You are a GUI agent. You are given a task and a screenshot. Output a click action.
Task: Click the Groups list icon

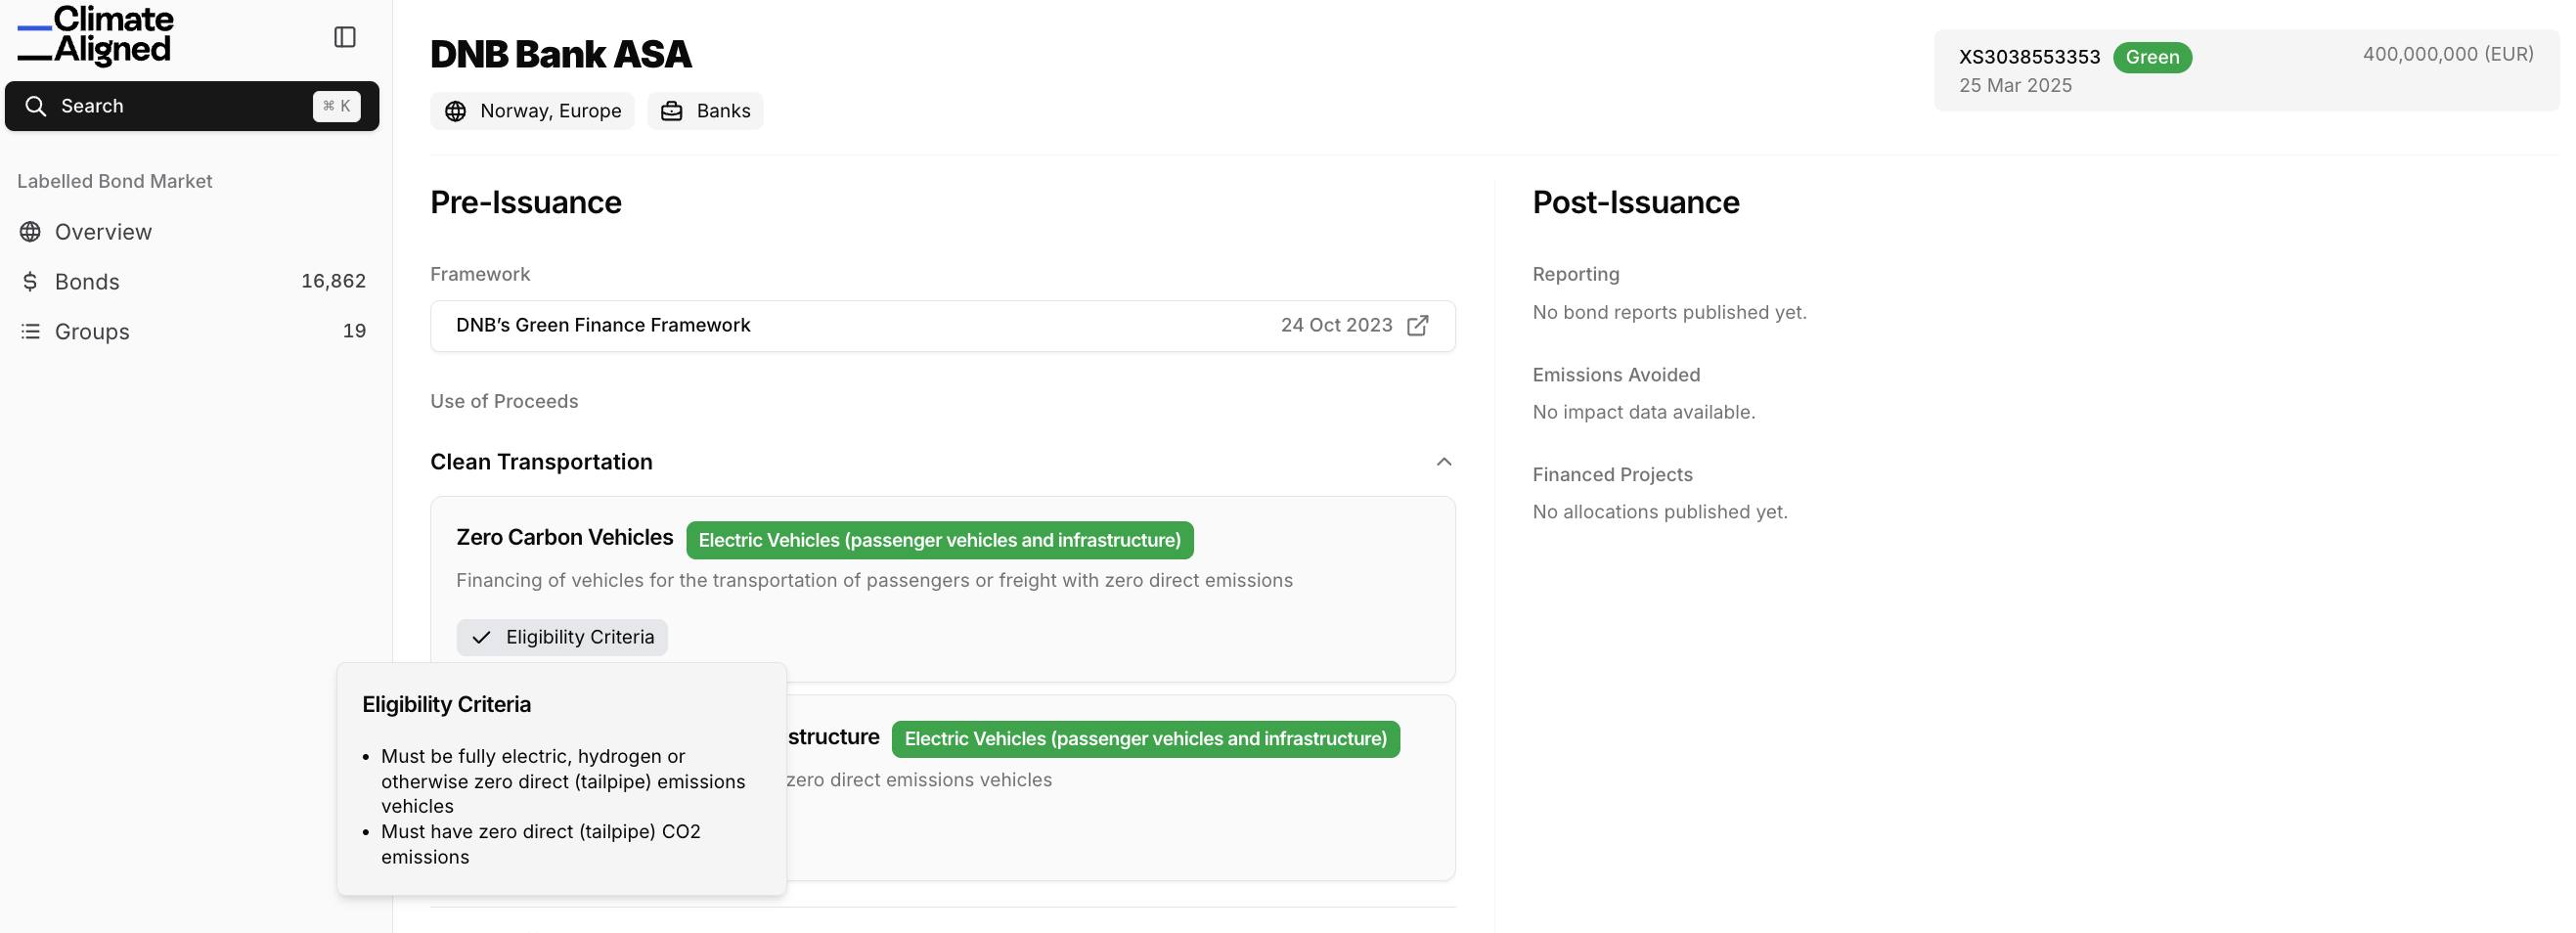[31, 331]
